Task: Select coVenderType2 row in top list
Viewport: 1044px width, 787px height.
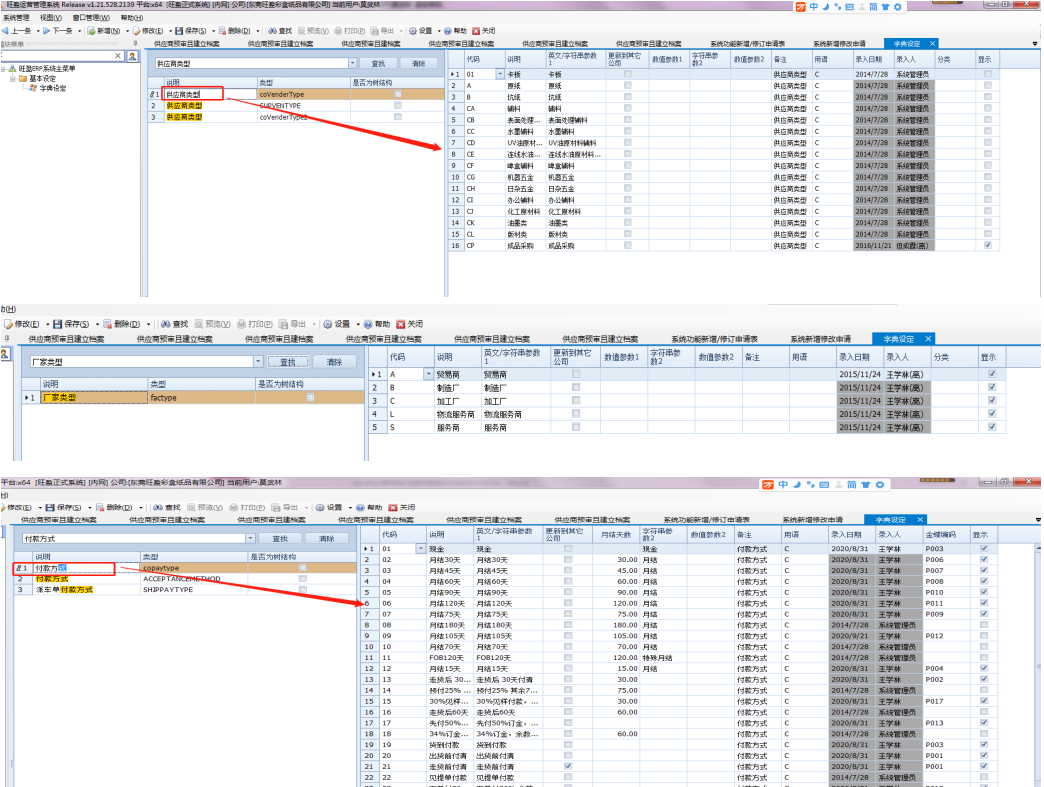Action: [296, 117]
